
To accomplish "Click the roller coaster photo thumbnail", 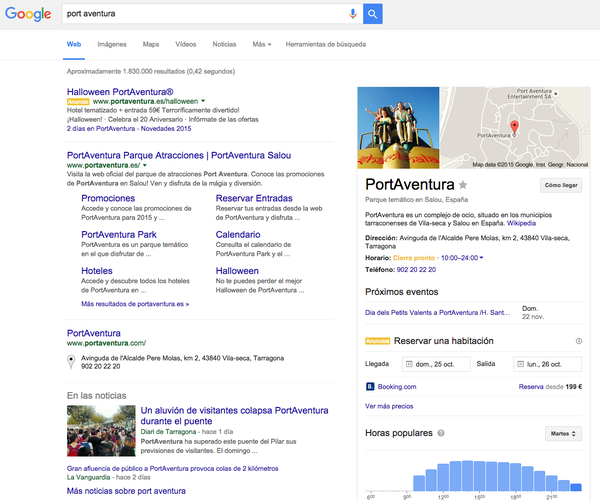I will click(398, 128).
